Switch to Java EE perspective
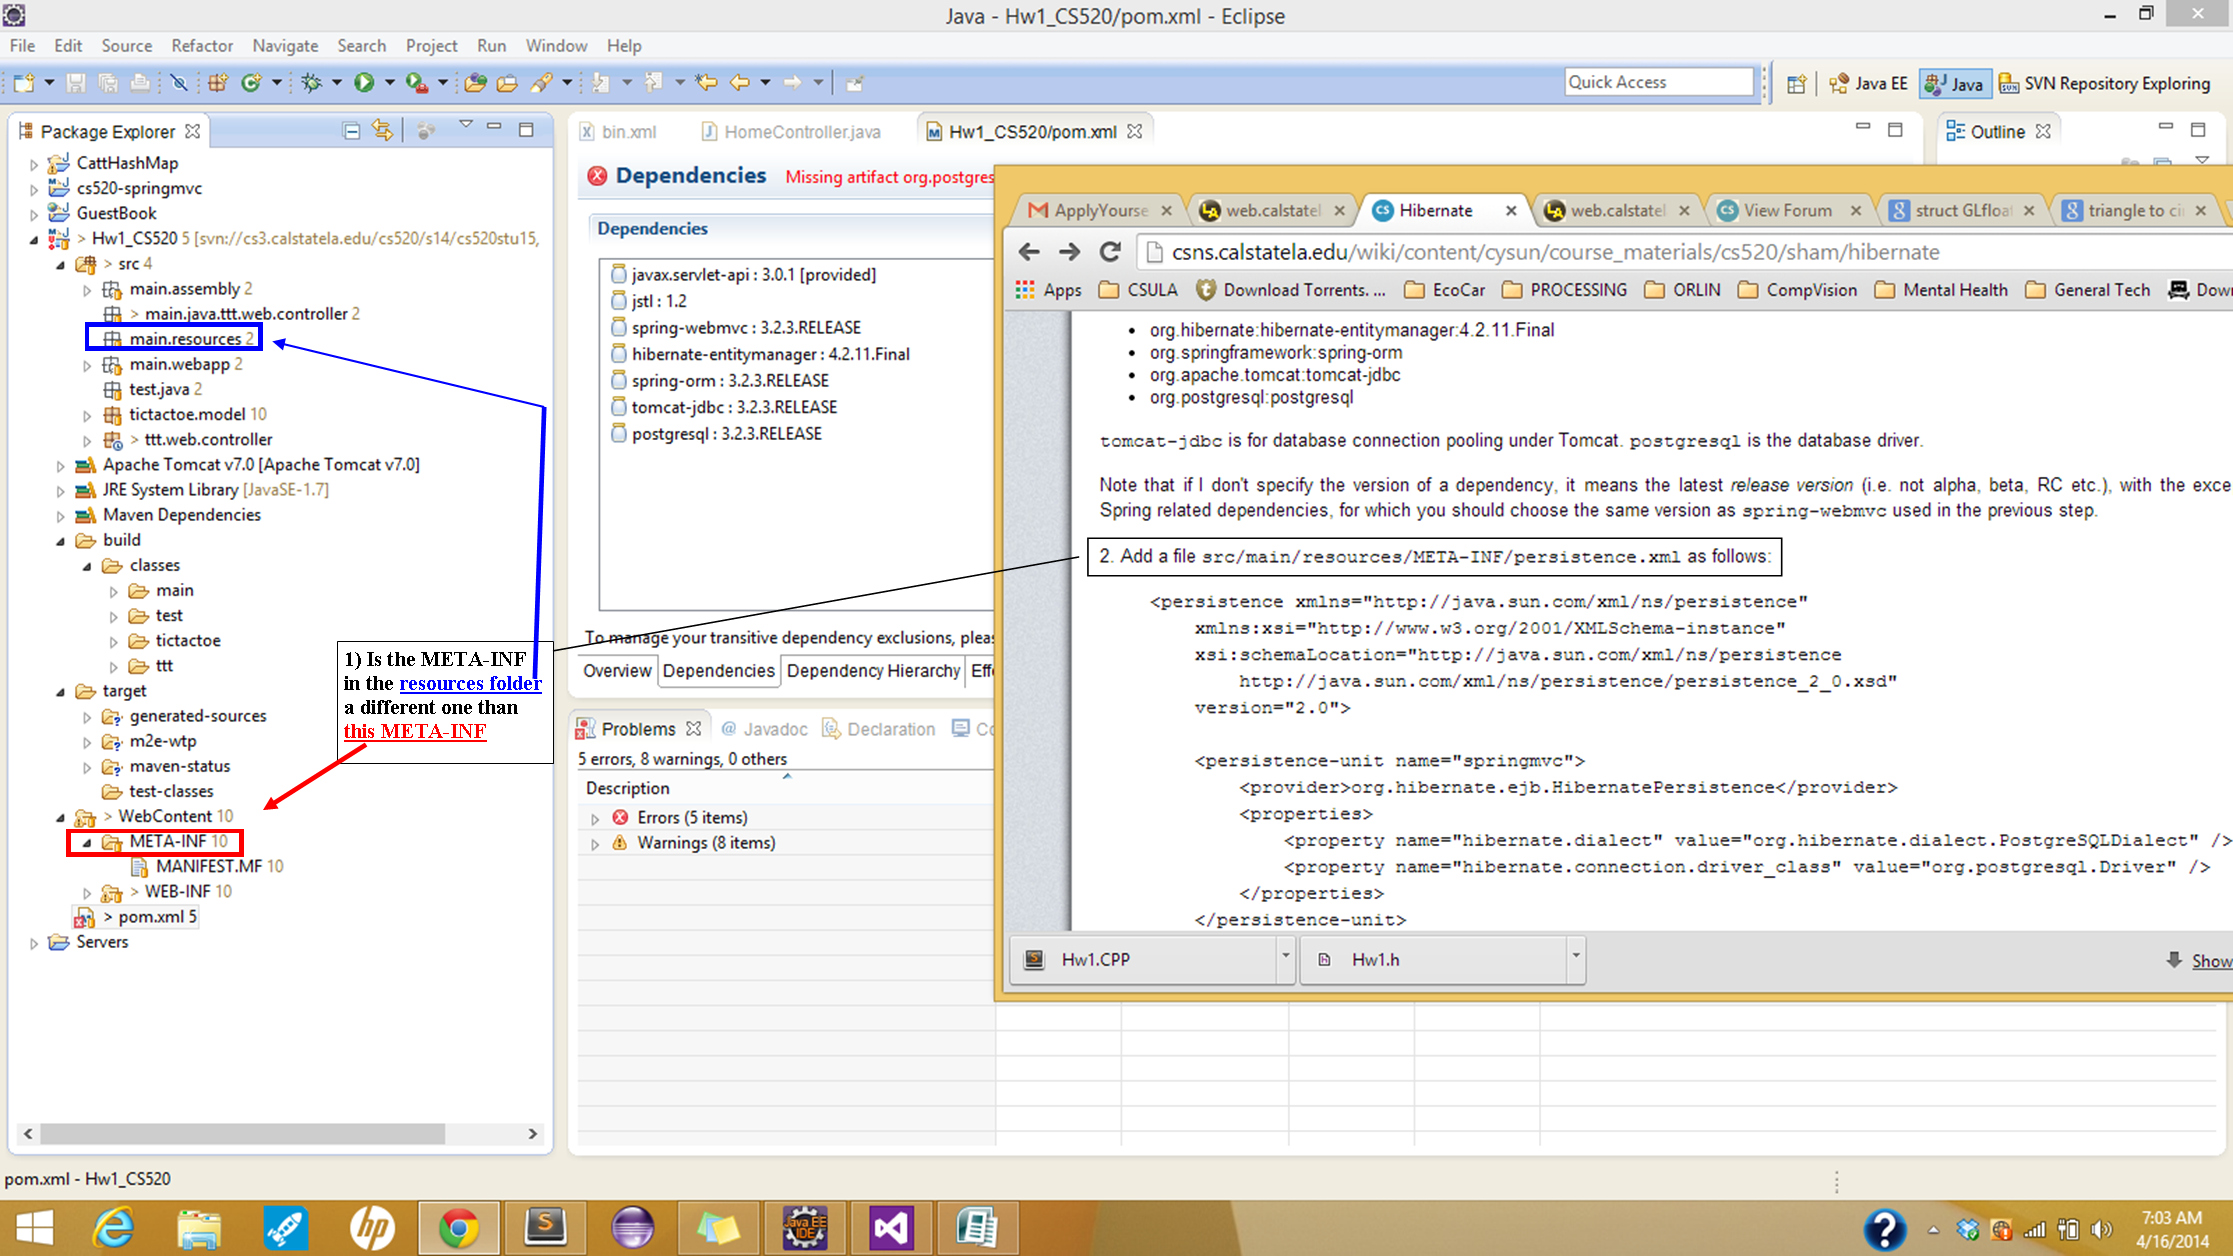Screen dimensions: 2233x1256 click(1869, 84)
